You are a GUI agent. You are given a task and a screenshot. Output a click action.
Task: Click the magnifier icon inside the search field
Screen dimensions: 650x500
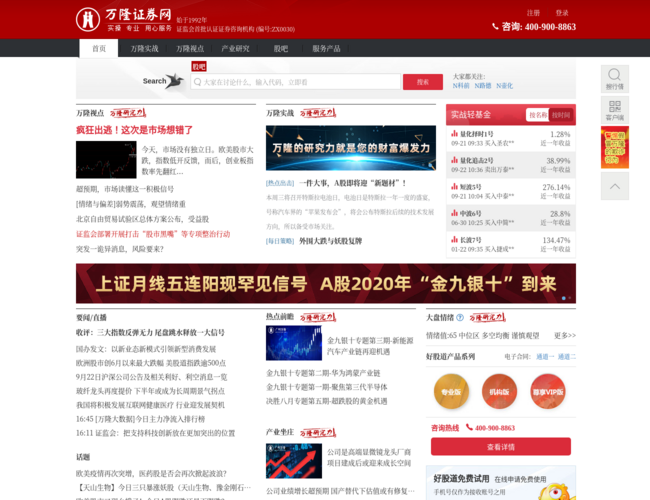(x=198, y=82)
